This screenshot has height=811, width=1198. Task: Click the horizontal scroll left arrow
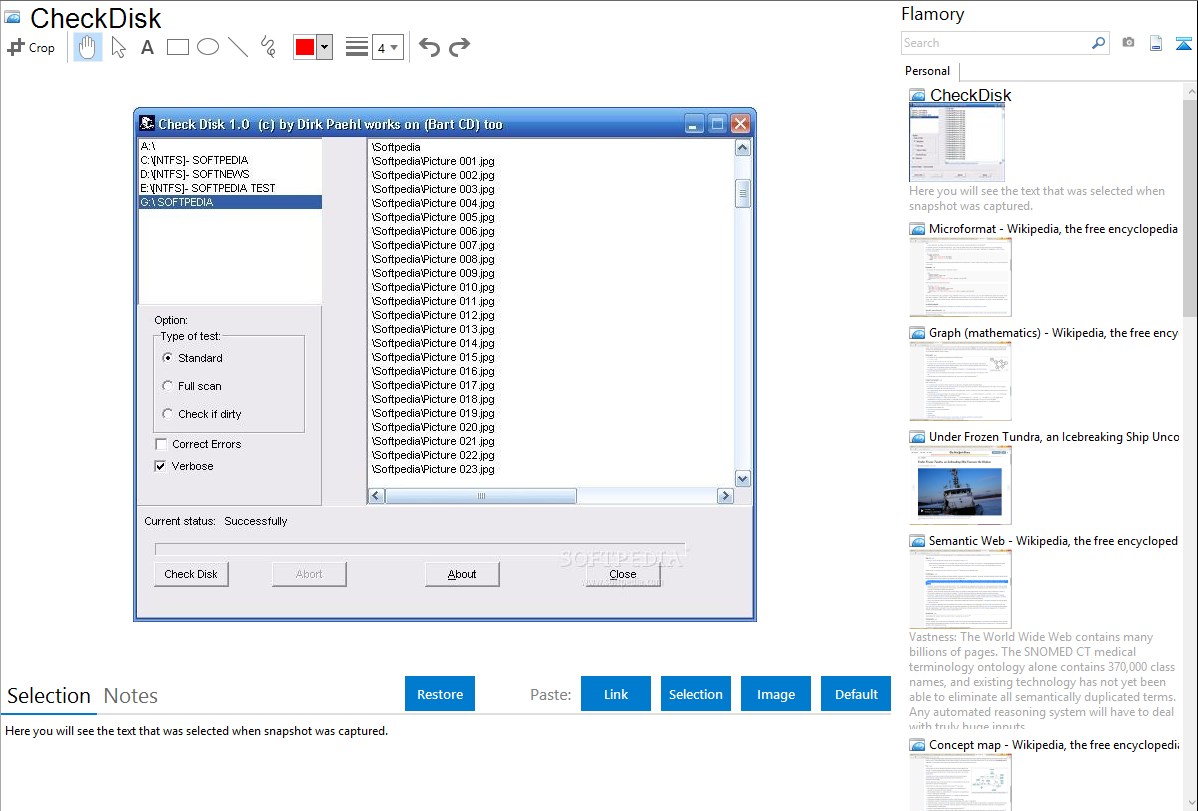point(376,496)
